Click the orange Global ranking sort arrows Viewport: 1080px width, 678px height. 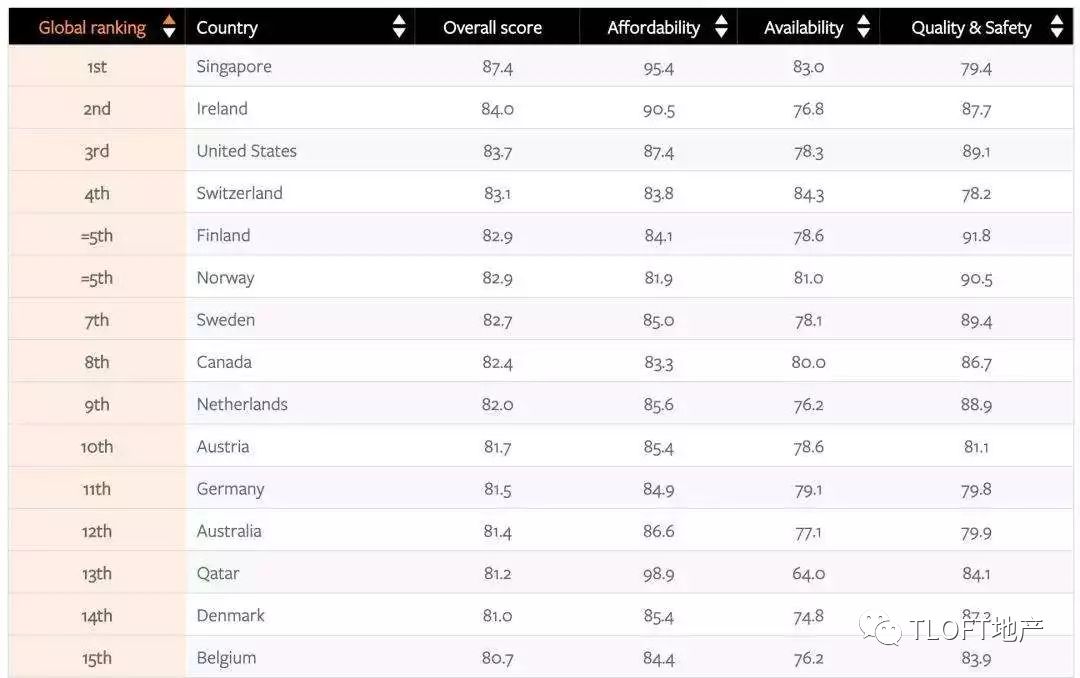point(169,28)
